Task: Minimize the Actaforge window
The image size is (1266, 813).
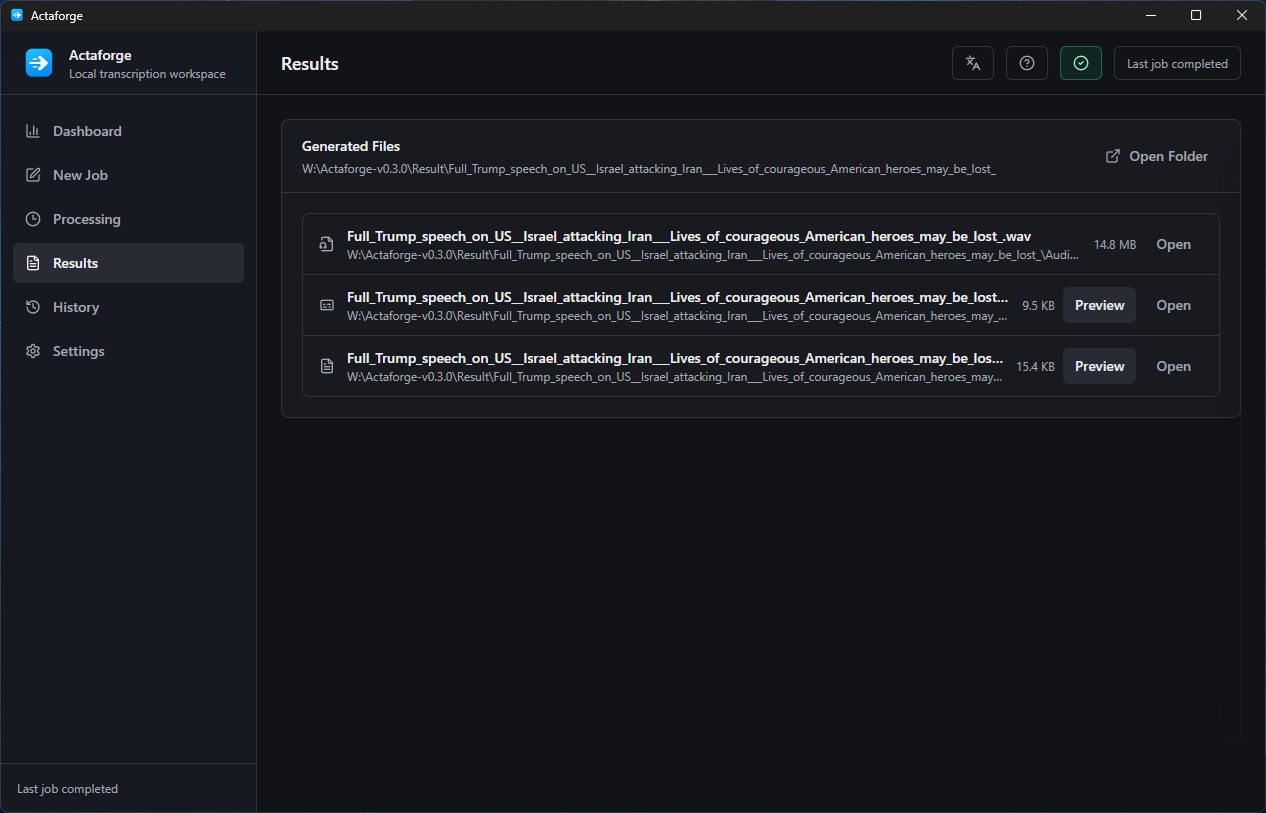Action: click(1151, 15)
